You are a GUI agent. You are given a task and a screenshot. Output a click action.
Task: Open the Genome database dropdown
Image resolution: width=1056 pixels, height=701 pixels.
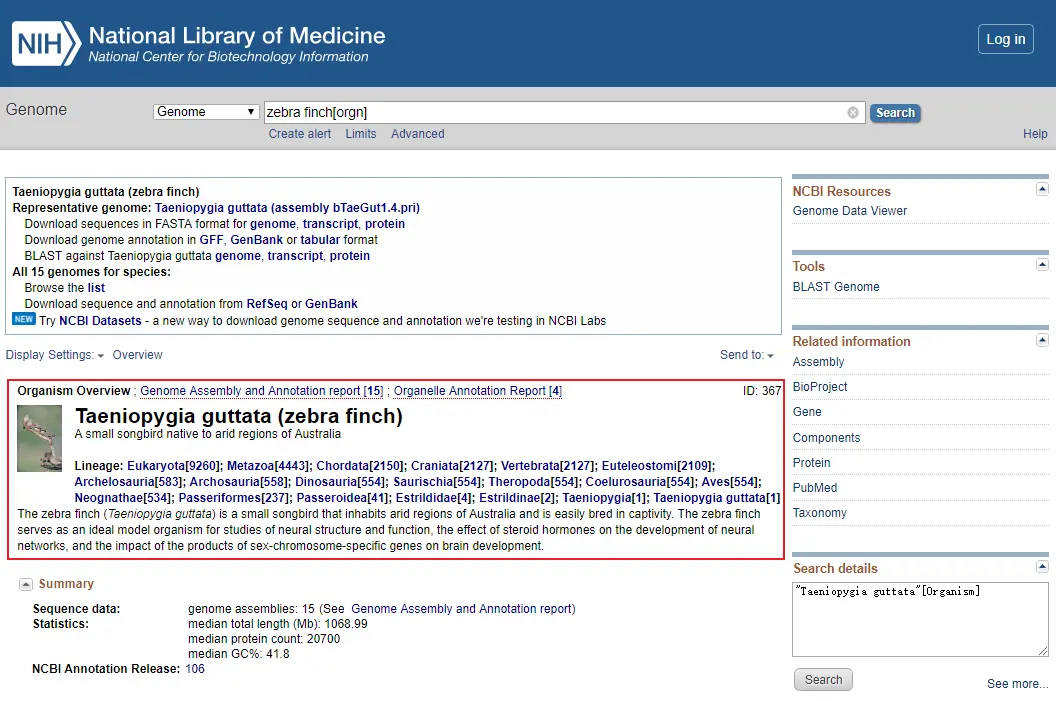coord(206,112)
